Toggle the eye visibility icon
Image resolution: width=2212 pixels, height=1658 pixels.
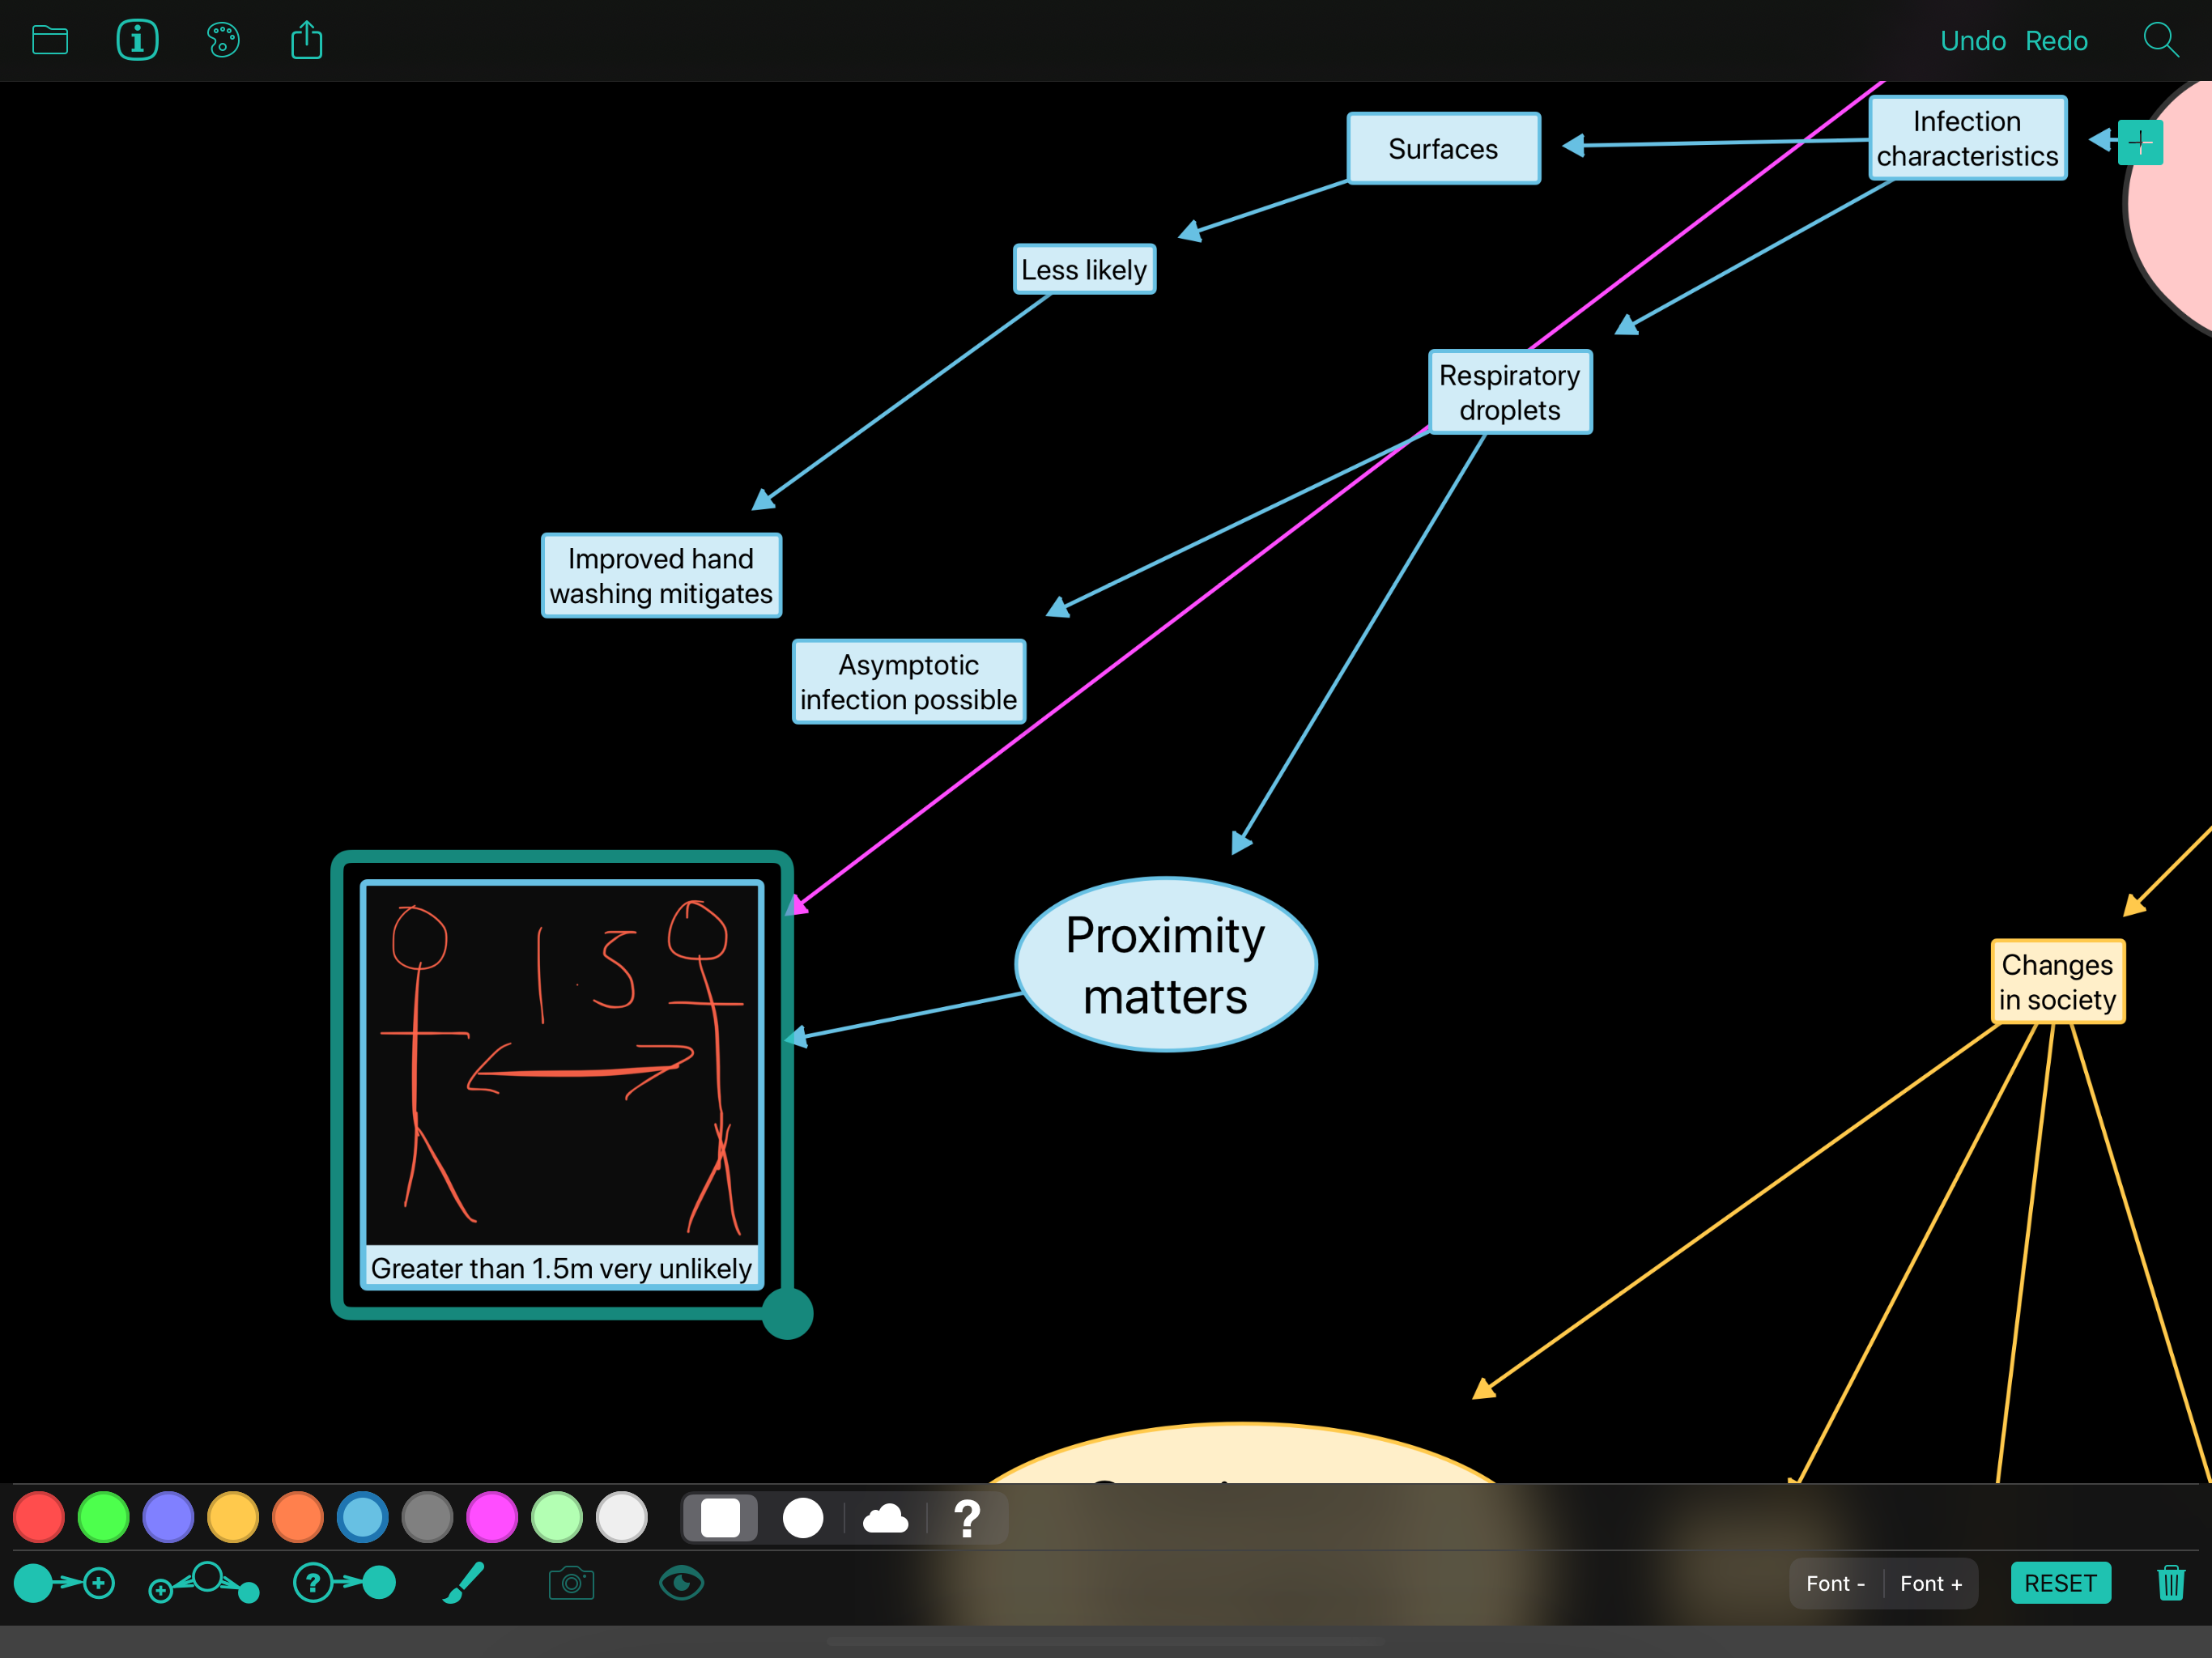(681, 1583)
